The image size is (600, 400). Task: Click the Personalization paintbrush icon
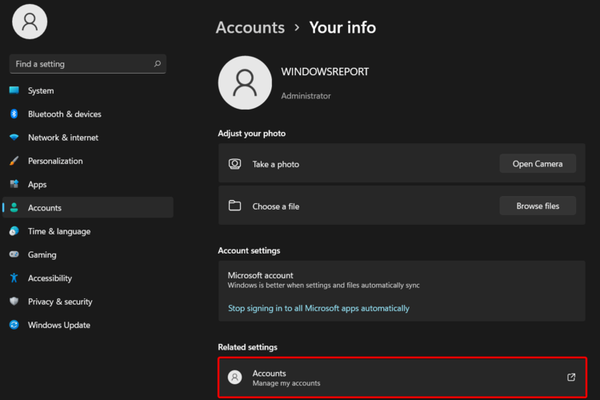(x=14, y=161)
